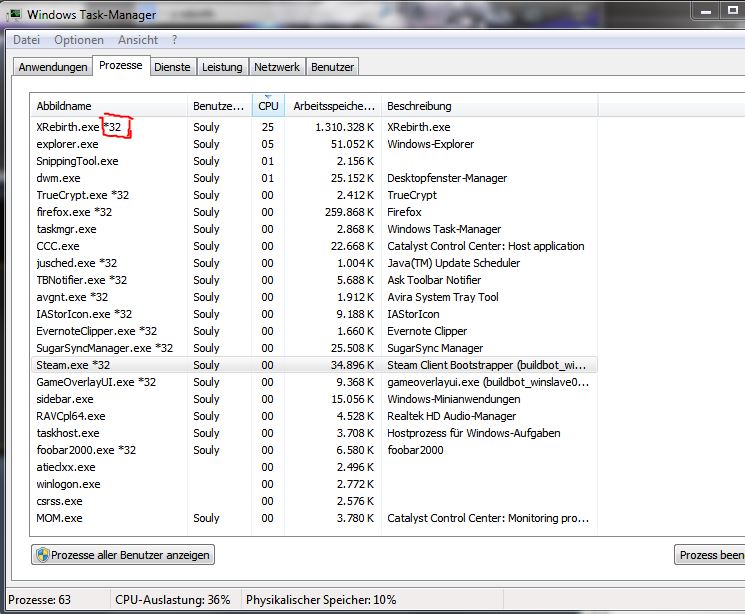Viewport: 745px width, 614px height.
Task: Maximize the Task-Manager window
Action: point(732,10)
